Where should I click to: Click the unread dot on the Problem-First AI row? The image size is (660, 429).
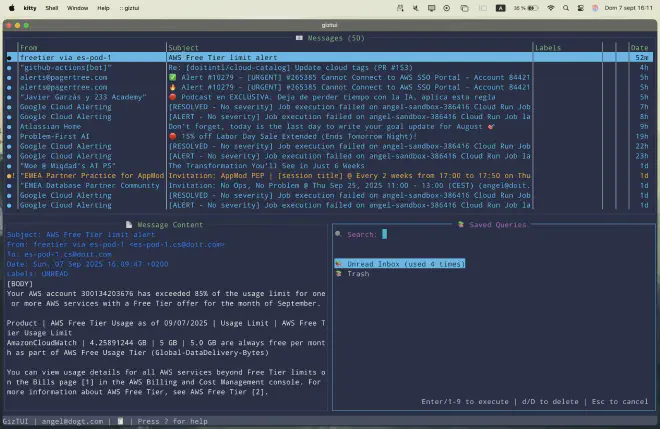9,136
